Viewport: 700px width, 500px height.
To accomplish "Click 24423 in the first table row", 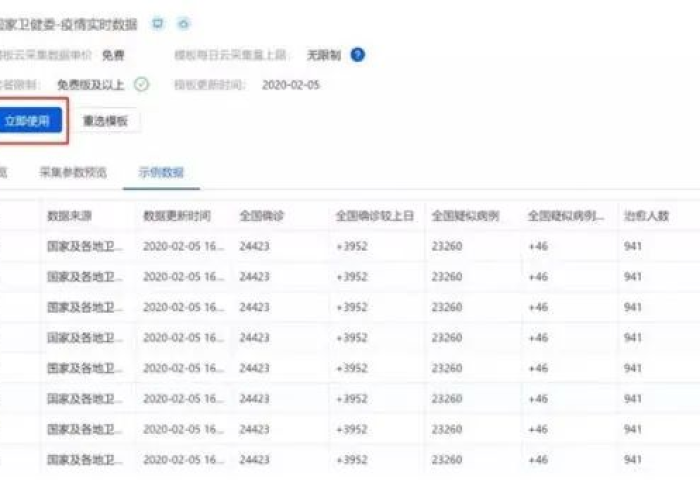I will pyautogui.click(x=254, y=246).
